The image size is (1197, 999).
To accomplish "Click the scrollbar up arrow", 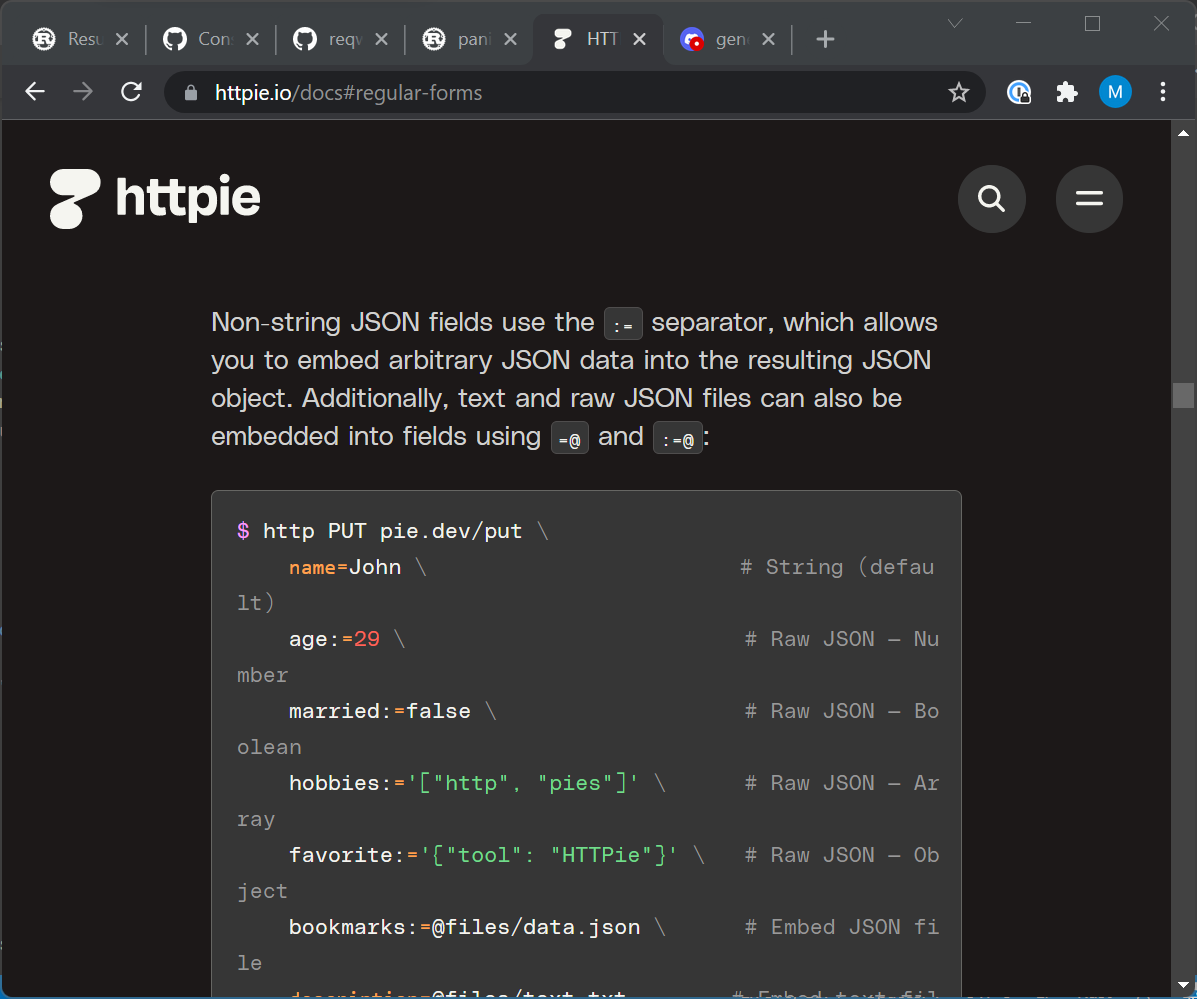I will coord(1183,133).
